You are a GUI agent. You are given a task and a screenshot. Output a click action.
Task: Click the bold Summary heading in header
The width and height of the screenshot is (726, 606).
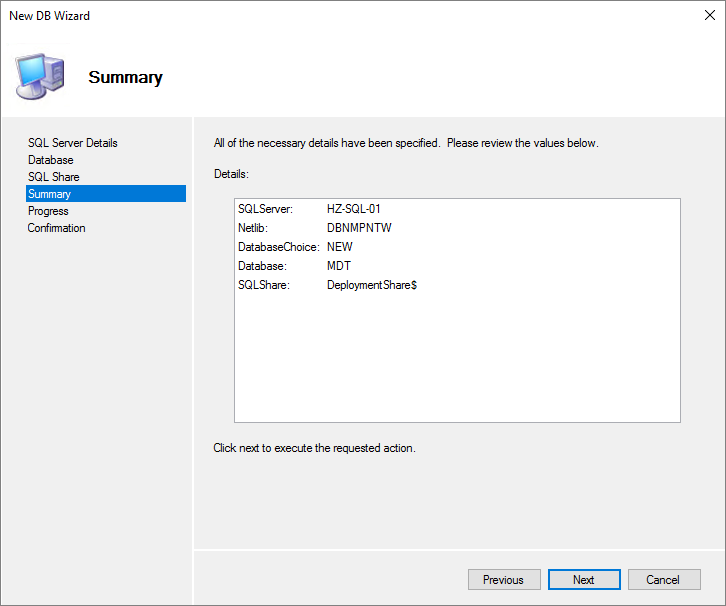125,77
